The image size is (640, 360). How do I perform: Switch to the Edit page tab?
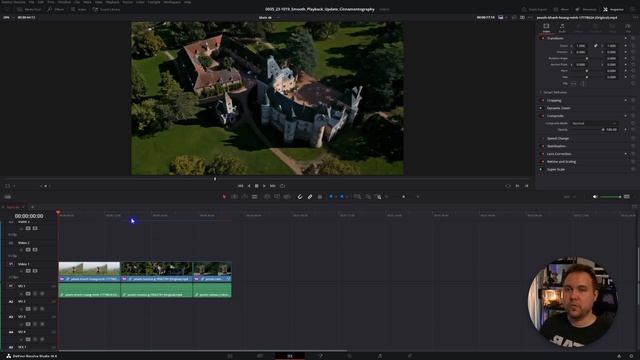[290, 356]
